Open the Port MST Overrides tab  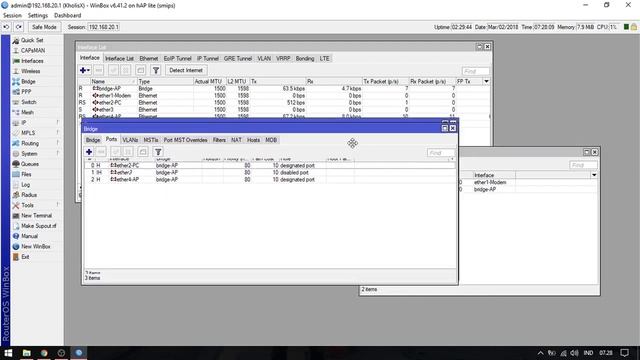coord(185,140)
